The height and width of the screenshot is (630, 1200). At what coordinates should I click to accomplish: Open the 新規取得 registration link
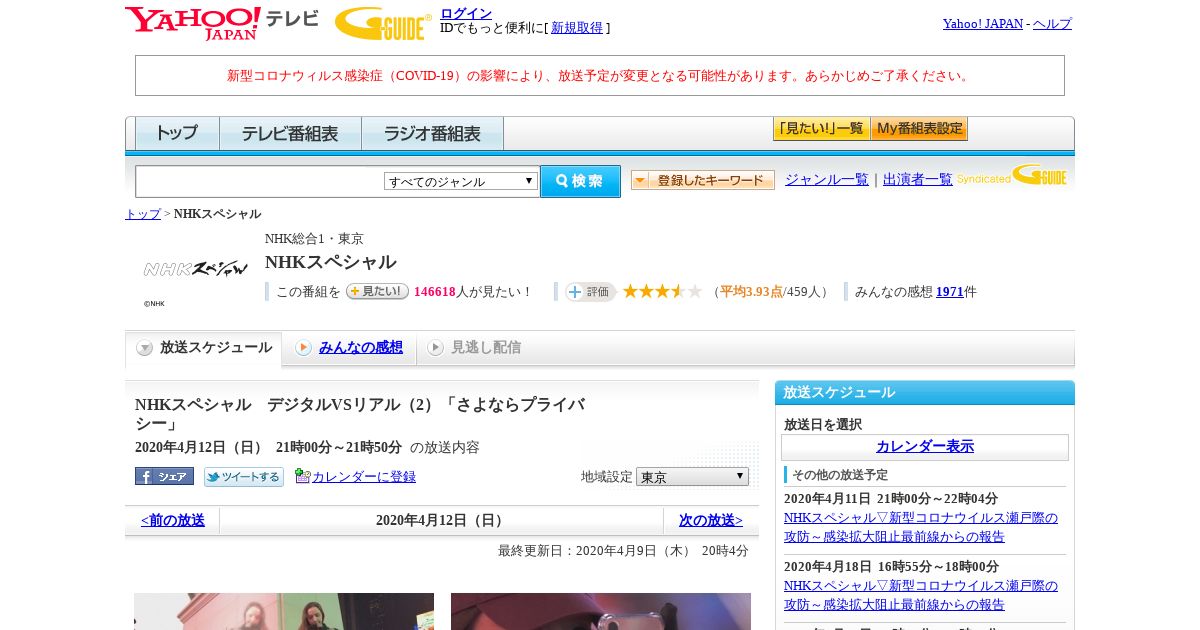pyautogui.click(x=577, y=28)
